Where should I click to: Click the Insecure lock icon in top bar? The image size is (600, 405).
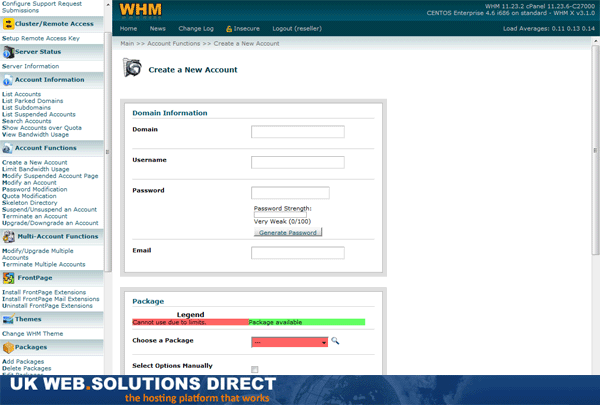tap(230, 29)
